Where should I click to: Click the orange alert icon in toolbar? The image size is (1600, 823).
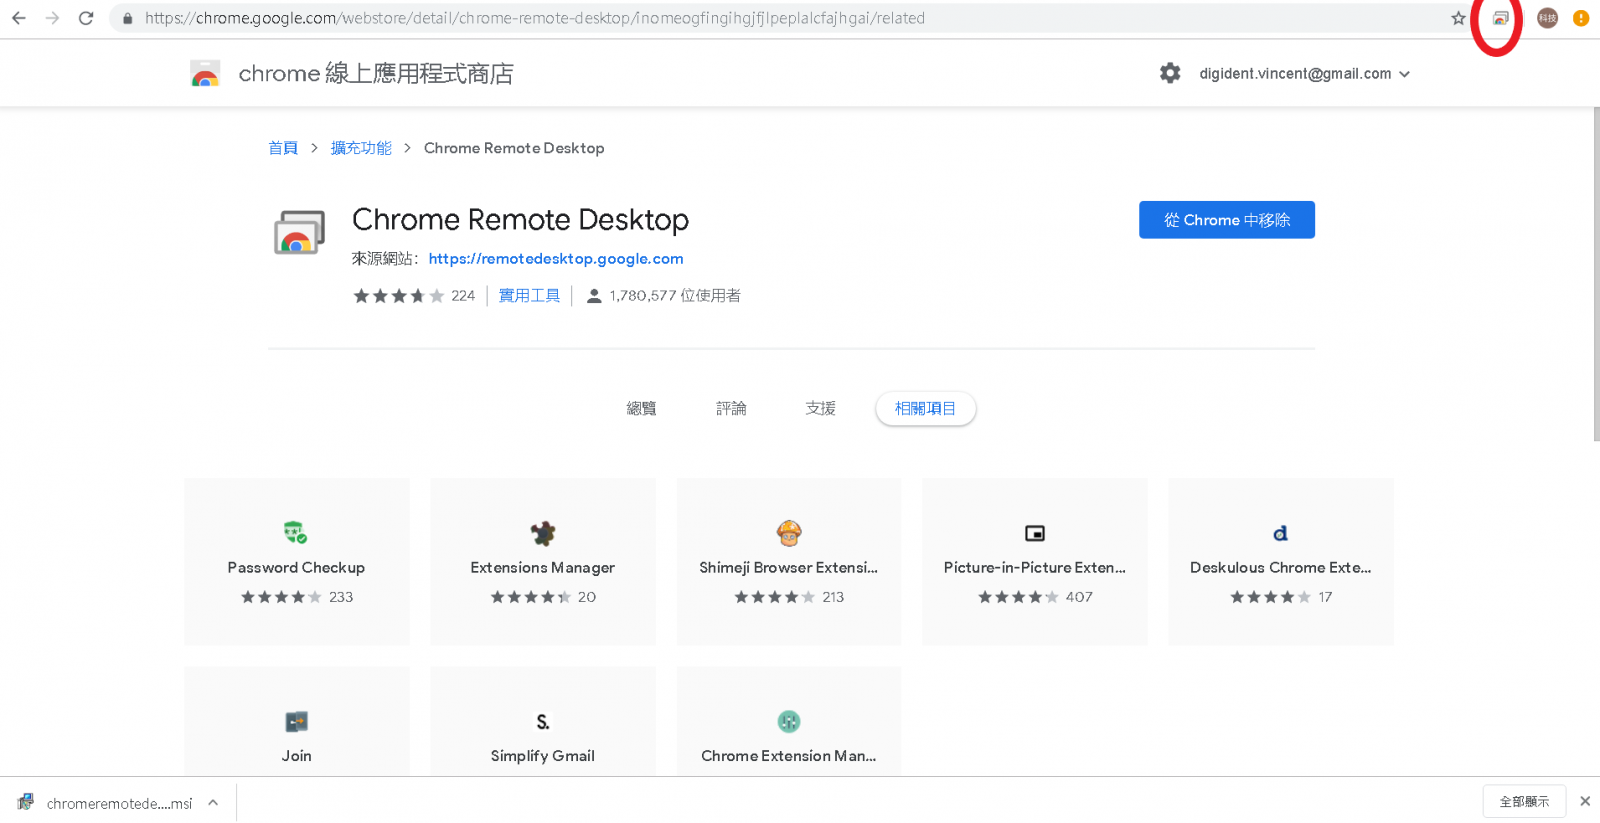pos(1581,18)
